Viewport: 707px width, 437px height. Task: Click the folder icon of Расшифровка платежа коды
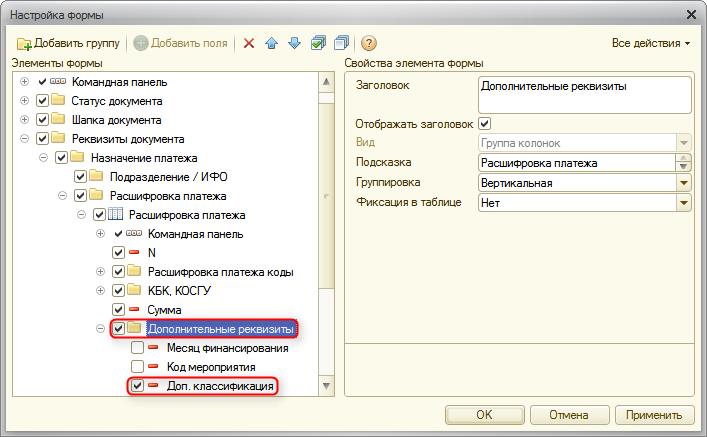tap(134, 271)
